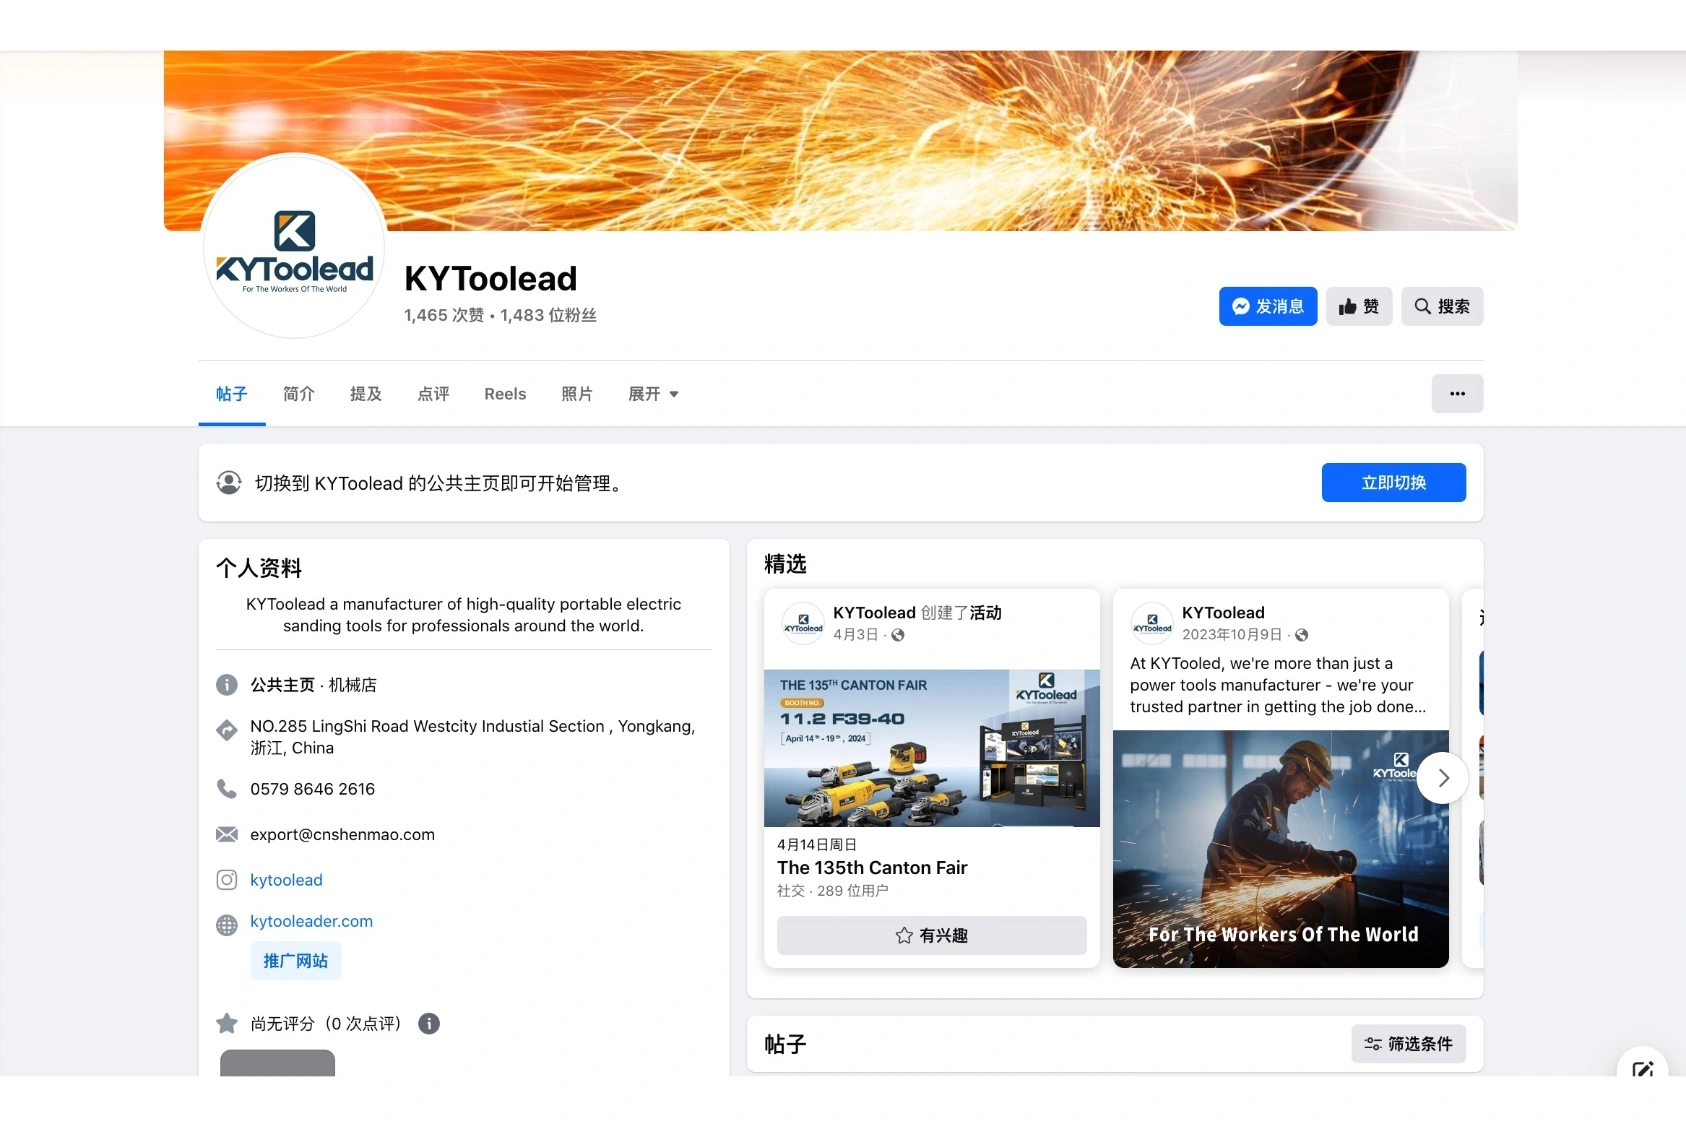Open the 简介 tab

click(298, 394)
